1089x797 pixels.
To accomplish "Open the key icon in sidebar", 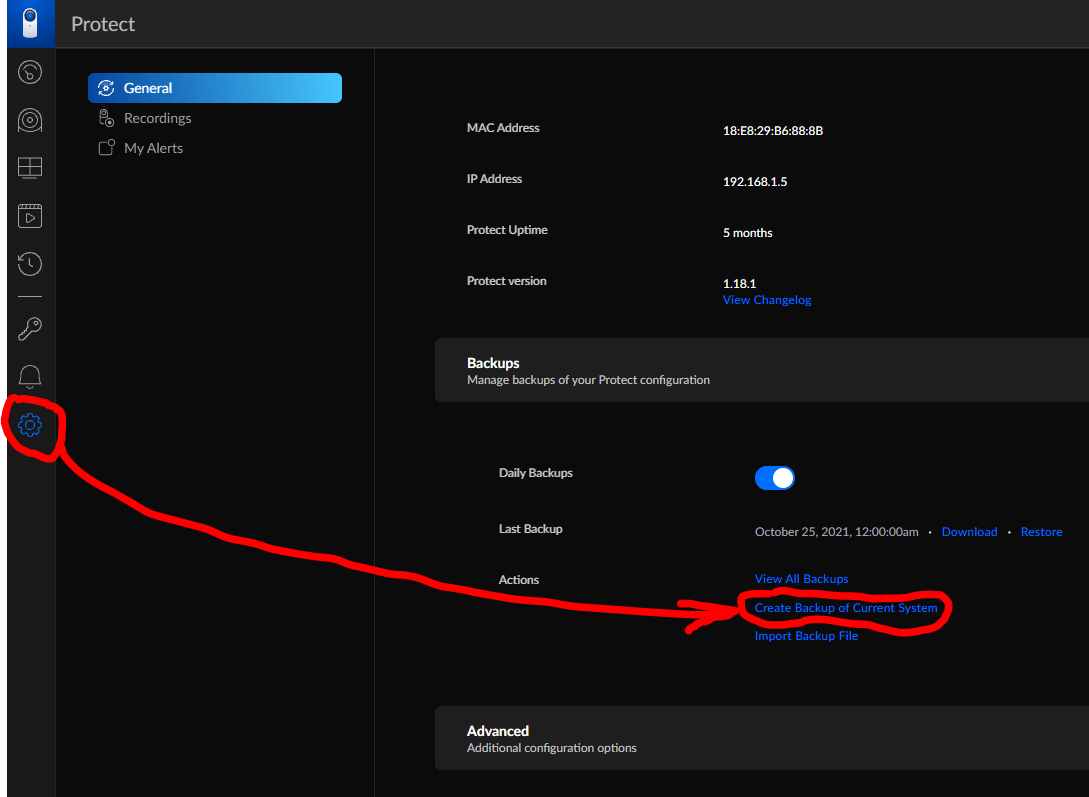I will (x=30, y=328).
